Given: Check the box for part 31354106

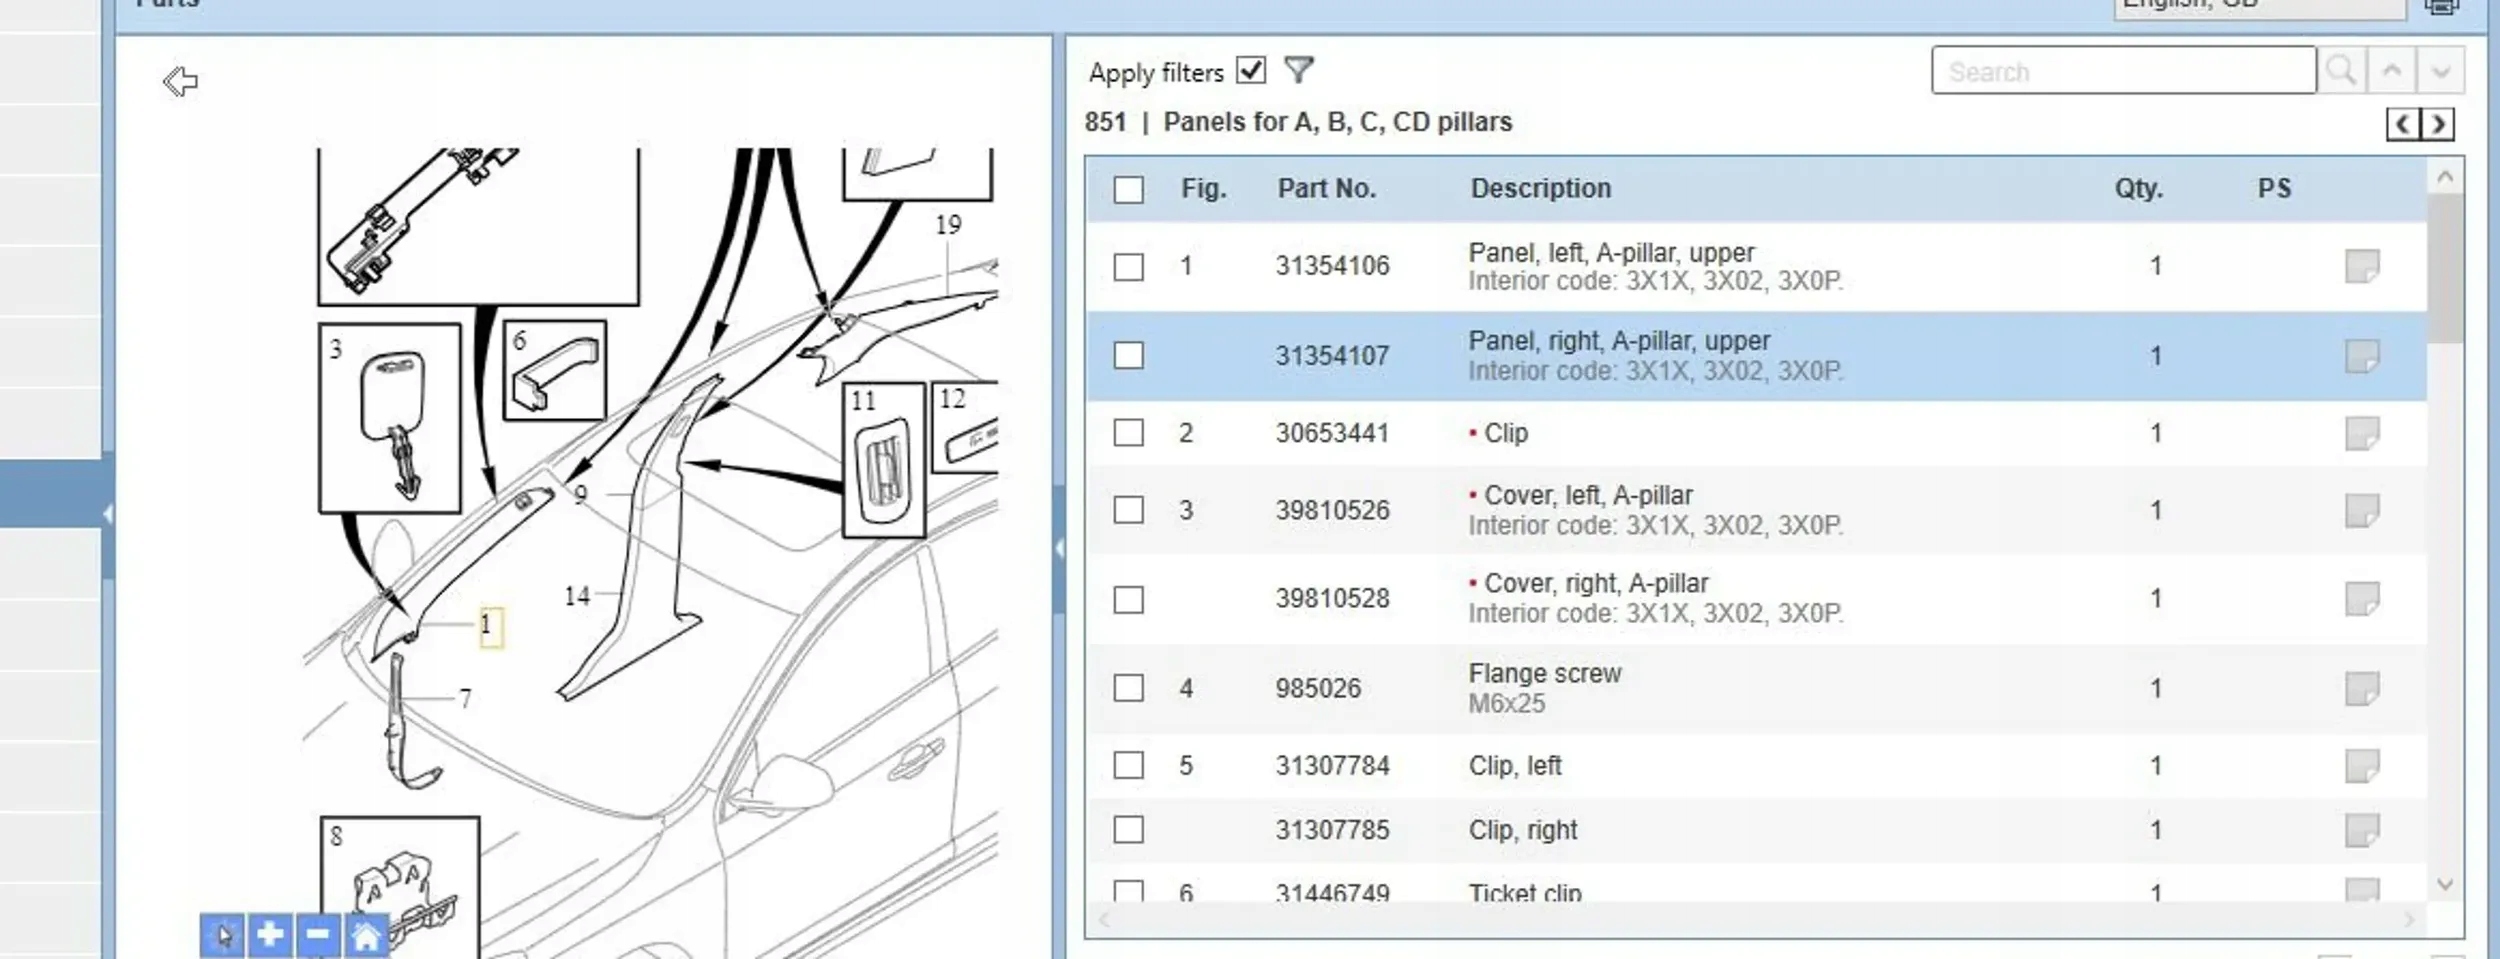Looking at the screenshot, I should [1129, 267].
